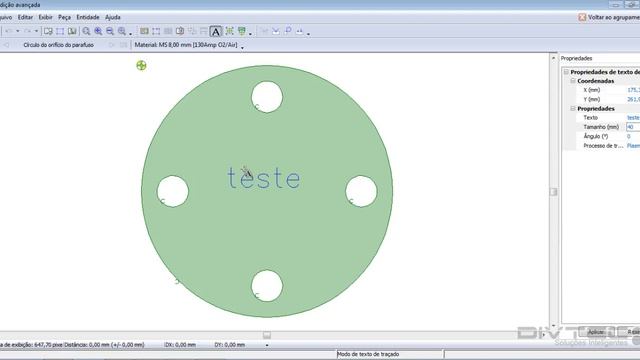The image size is (640, 360).
Task: Open the dropdown arrow at end of toolbar
Action: [308, 34]
